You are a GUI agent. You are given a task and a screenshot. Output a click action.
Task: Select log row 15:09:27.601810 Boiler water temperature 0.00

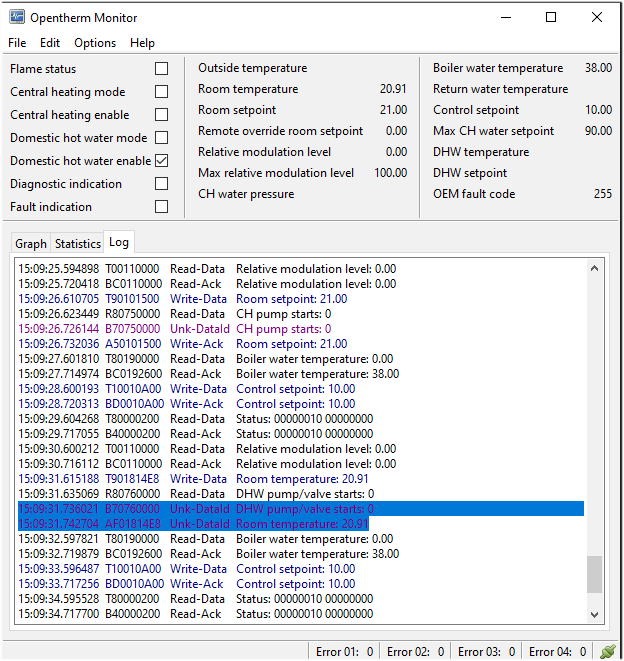pyautogui.click(x=301, y=359)
